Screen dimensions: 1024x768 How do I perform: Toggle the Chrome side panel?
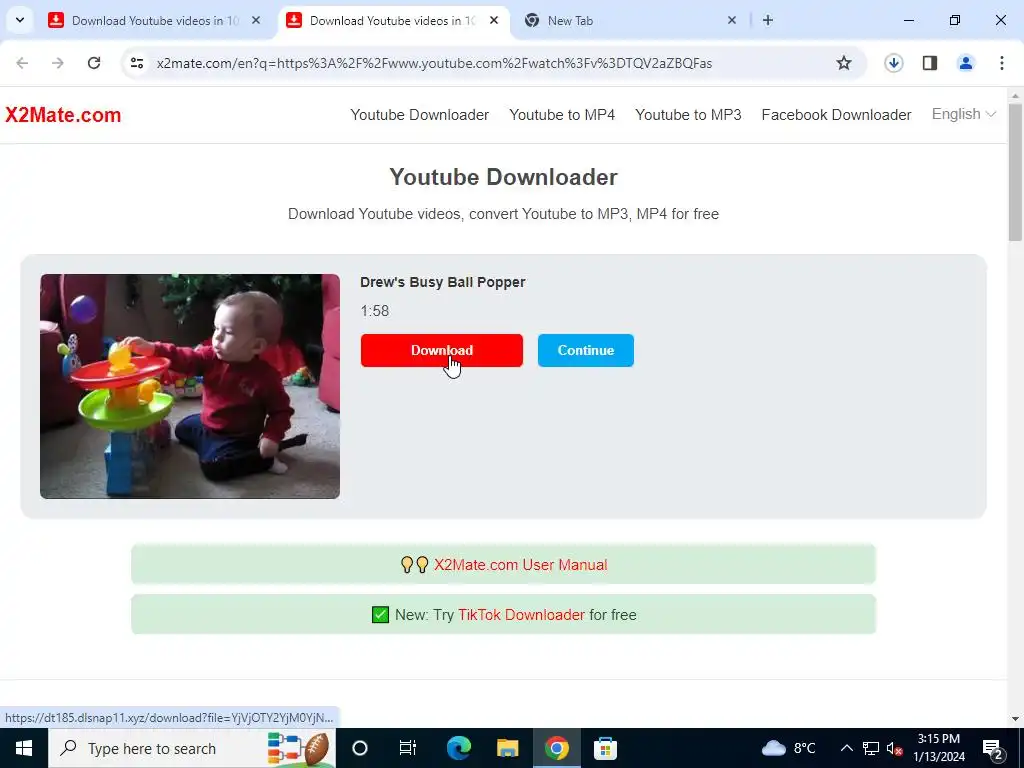(x=930, y=63)
